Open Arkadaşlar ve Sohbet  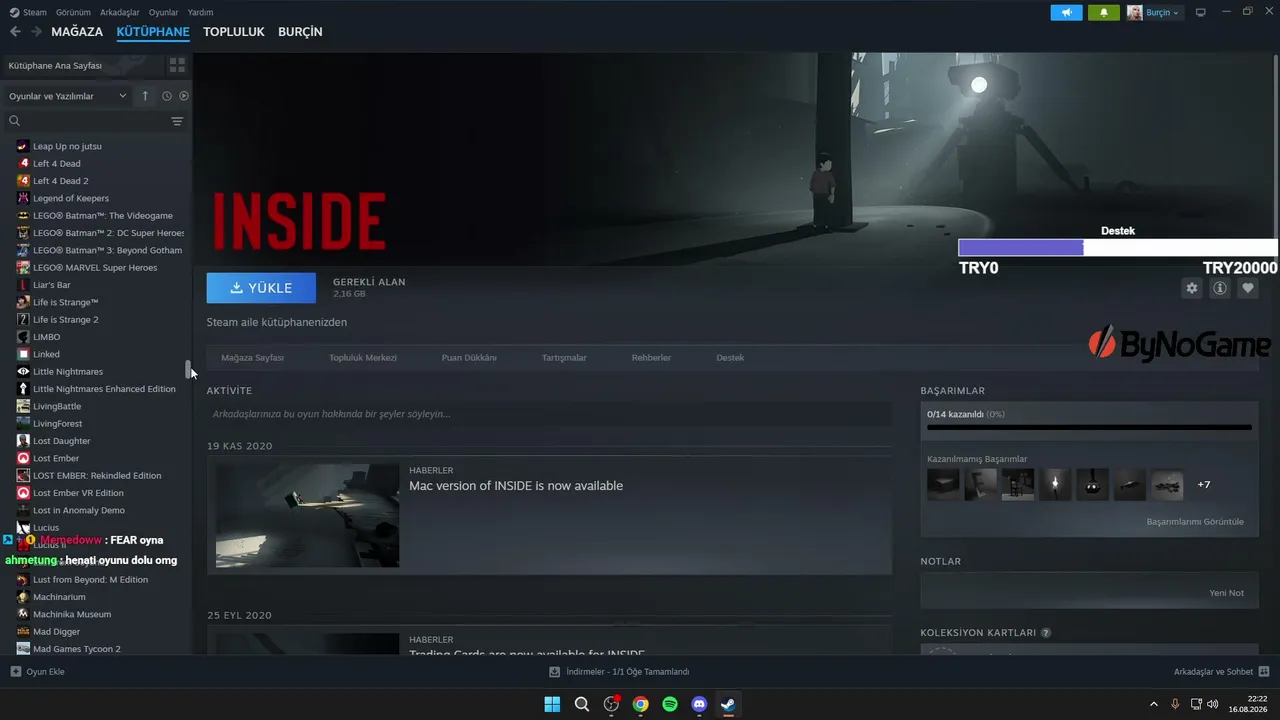click(x=1222, y=672)
